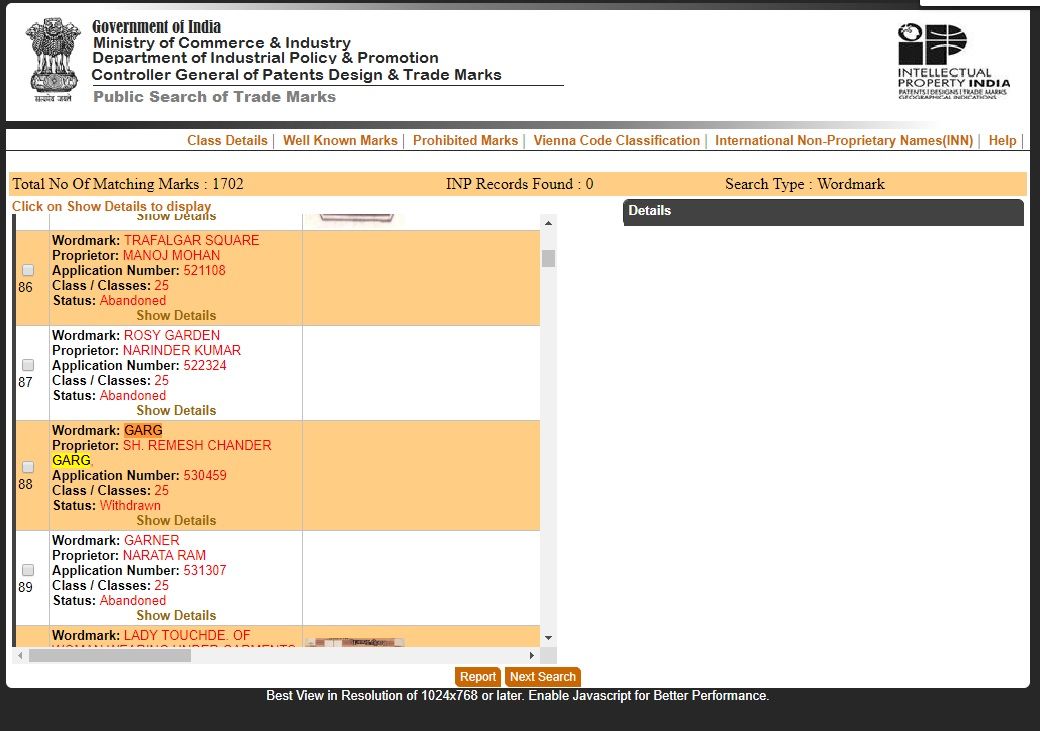
Task: Click Total No Of Matching Marks text
Action: [128, 184]
